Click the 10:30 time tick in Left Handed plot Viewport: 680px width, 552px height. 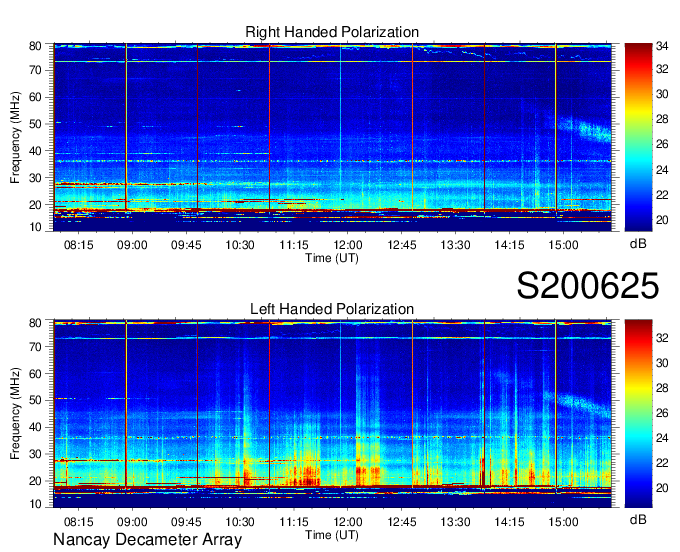[x=240, y=522]
